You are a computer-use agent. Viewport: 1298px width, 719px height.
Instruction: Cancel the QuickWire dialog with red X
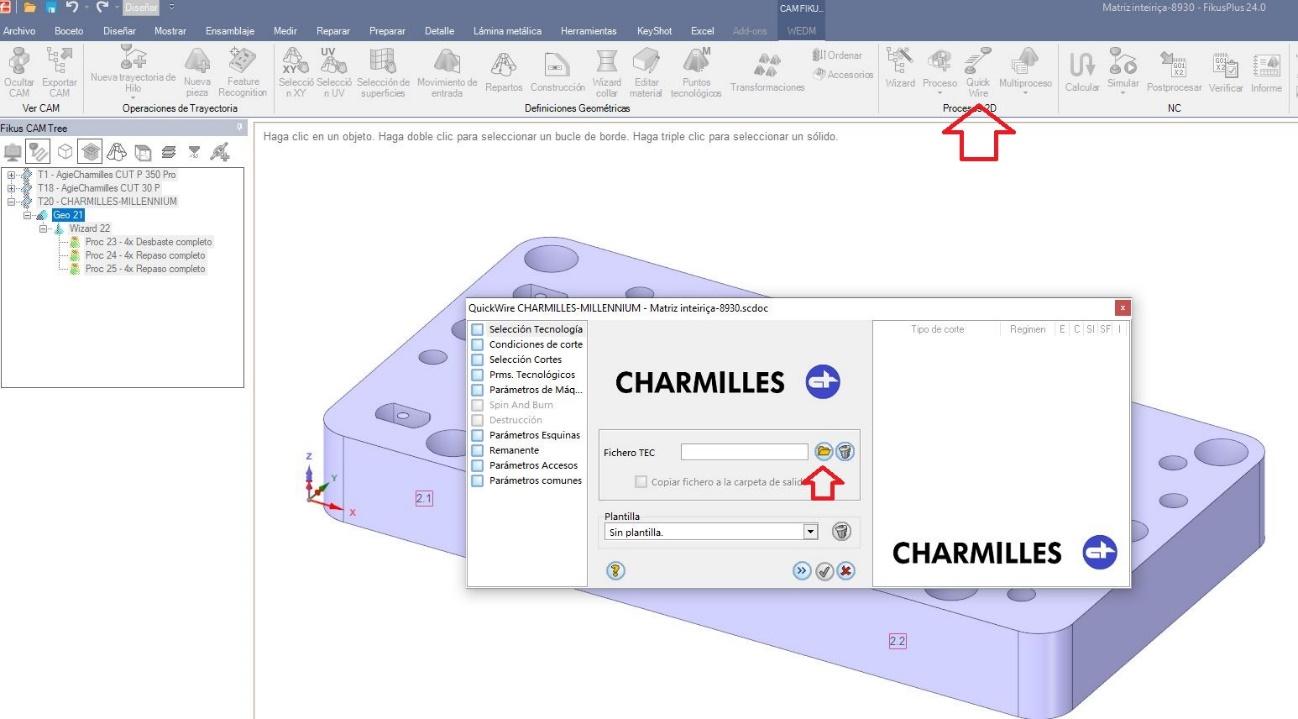(x=846, y=571)
